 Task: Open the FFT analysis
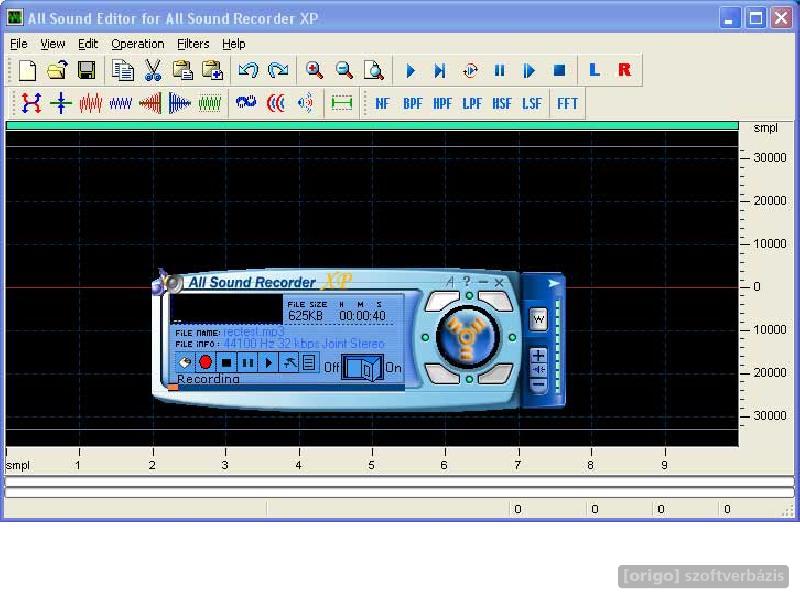pos(567,104)
